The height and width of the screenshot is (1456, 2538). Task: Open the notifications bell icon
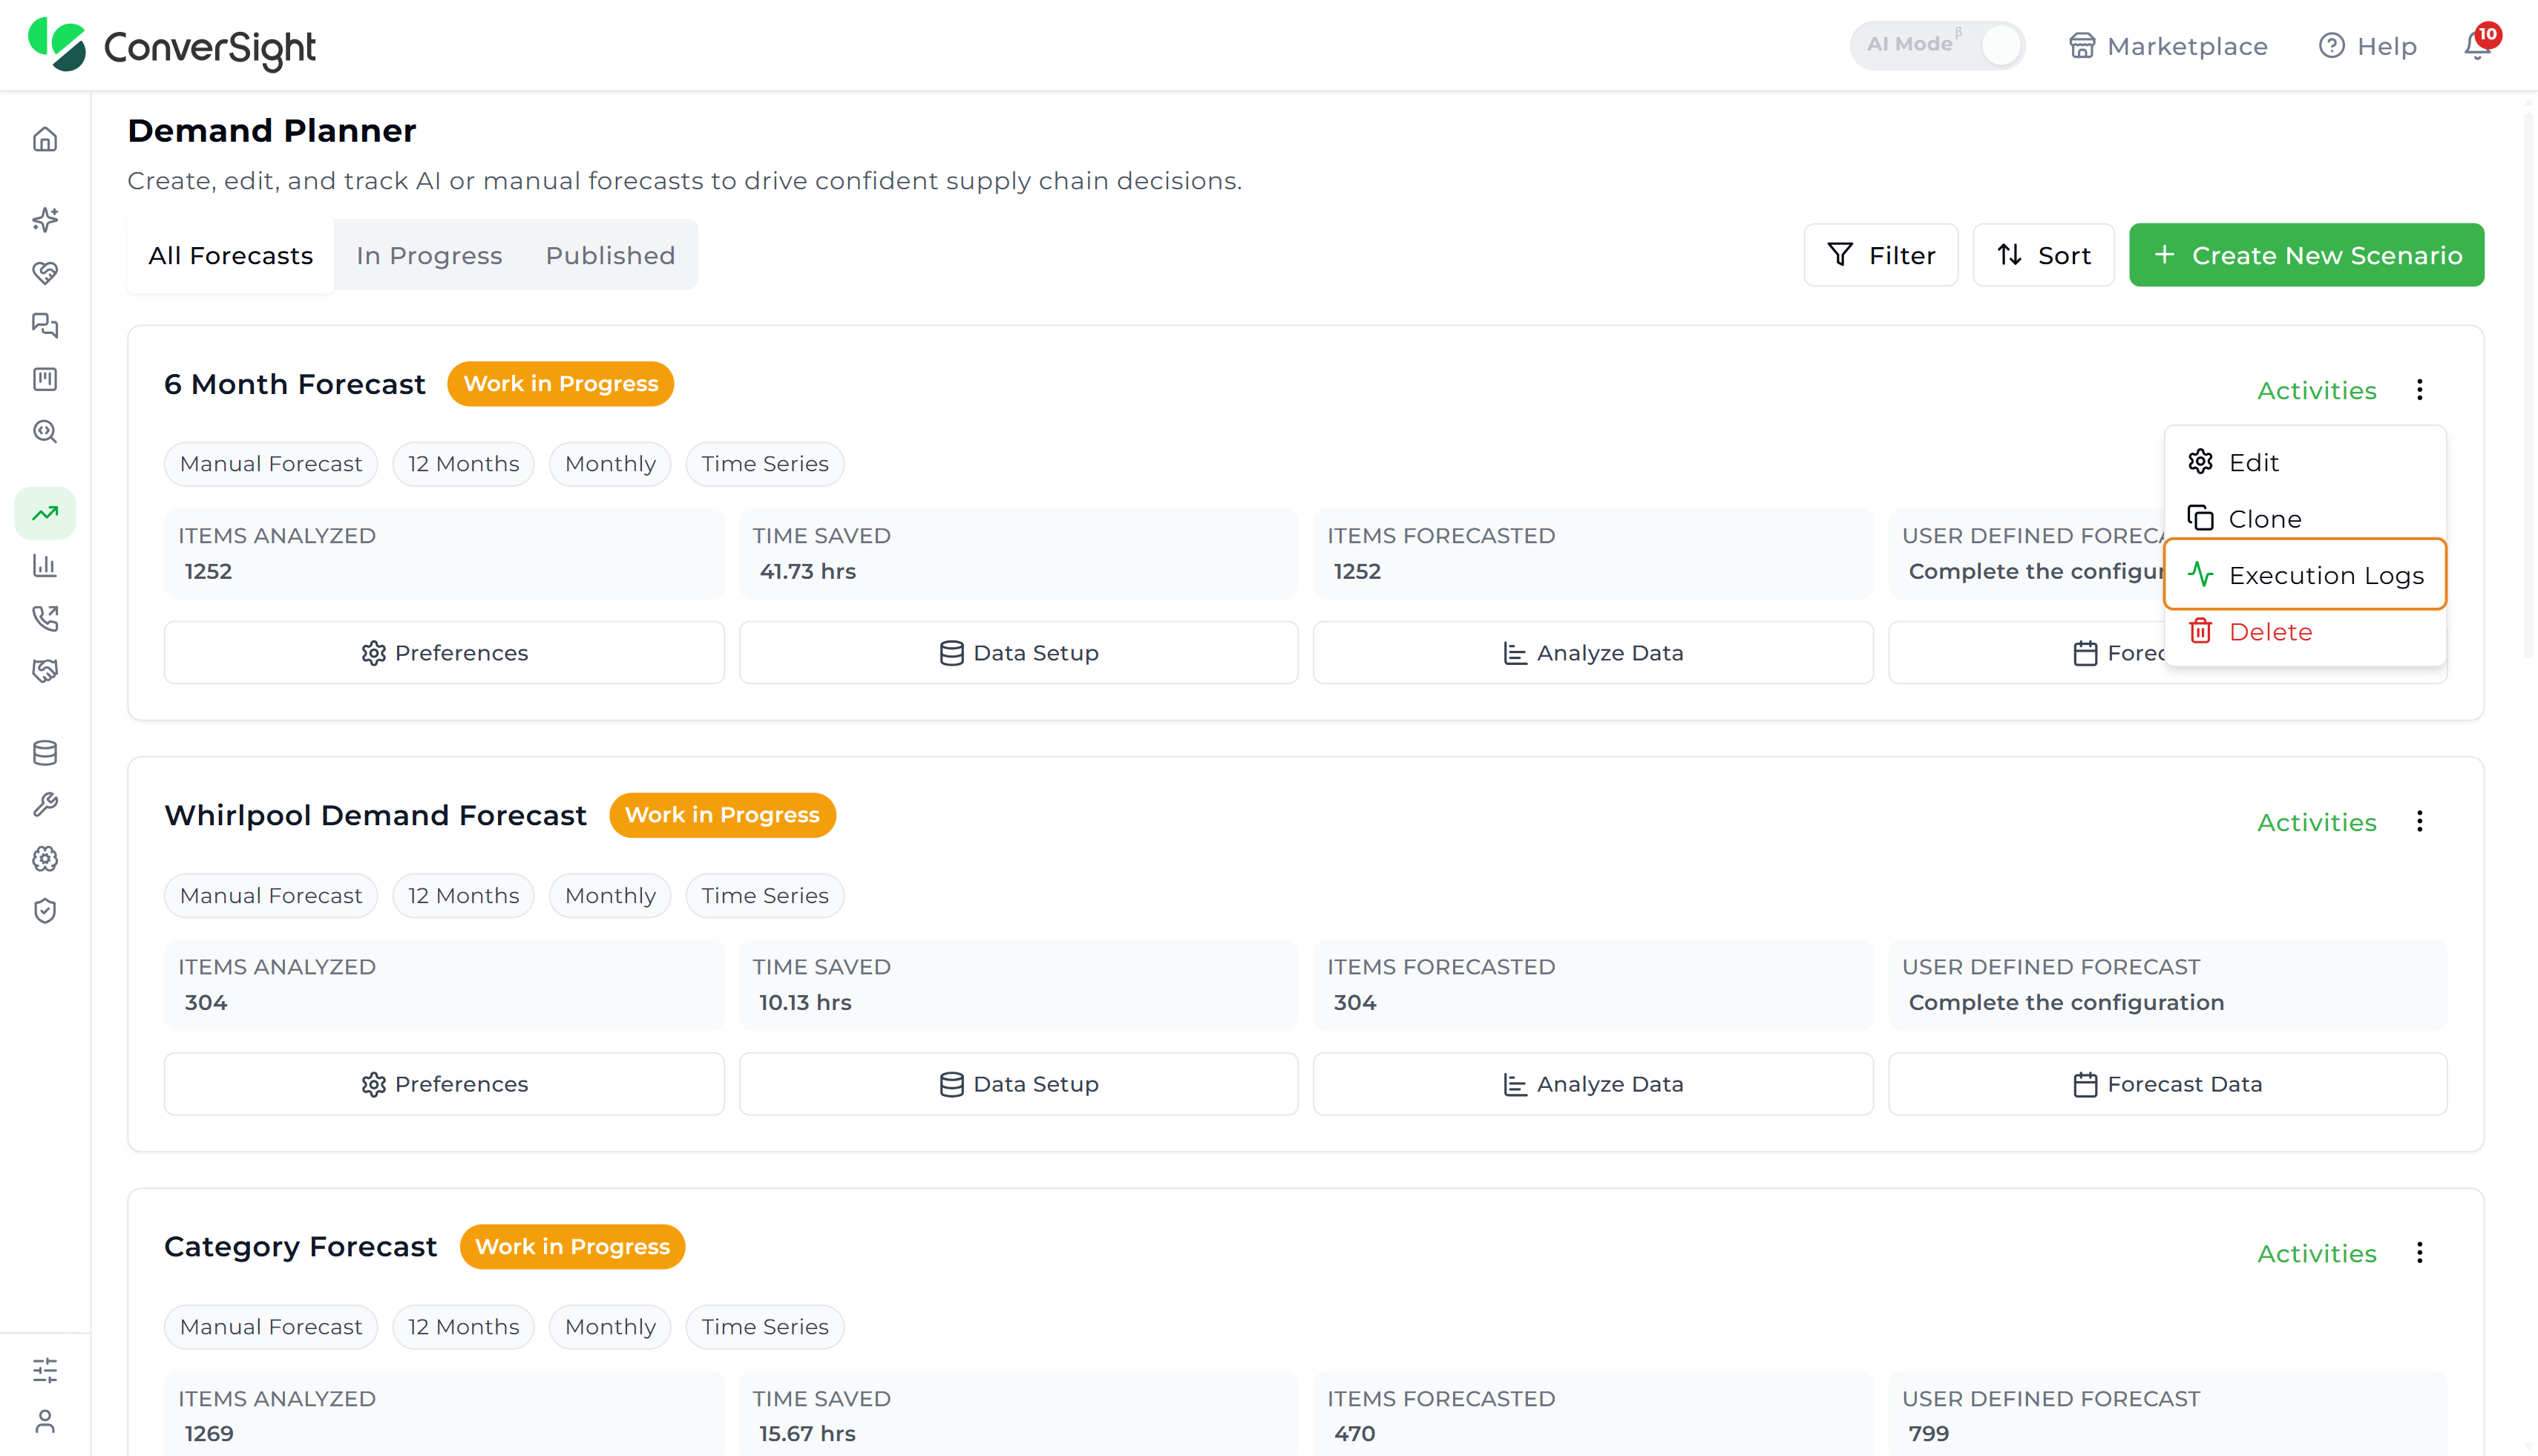point(2478,44)
